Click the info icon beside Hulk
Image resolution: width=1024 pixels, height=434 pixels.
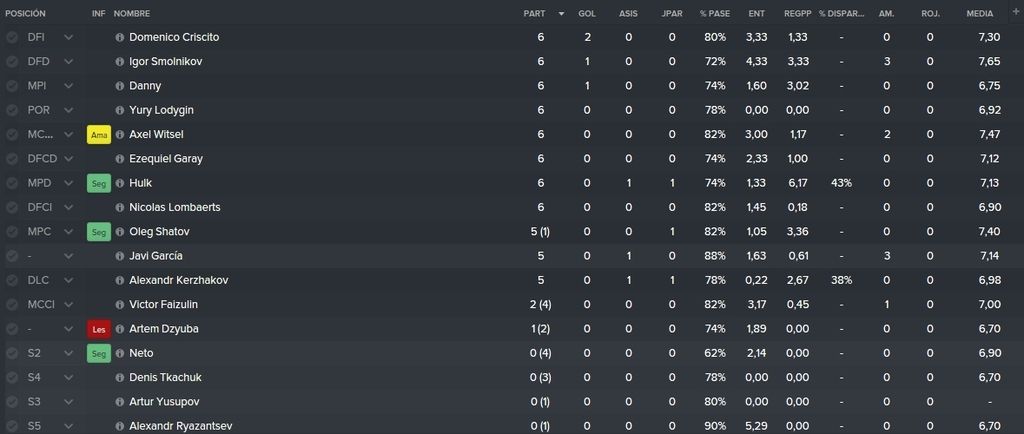coord(120,183)
